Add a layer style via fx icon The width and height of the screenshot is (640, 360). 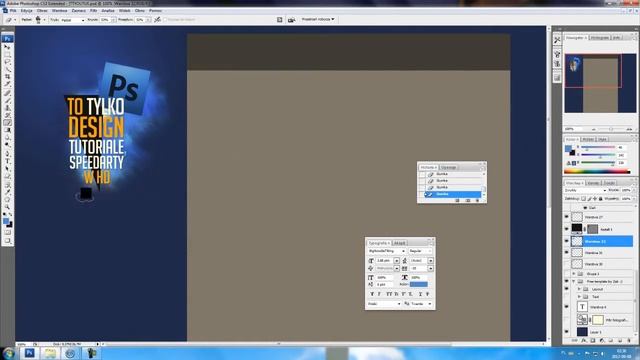[x=584, y=340]
